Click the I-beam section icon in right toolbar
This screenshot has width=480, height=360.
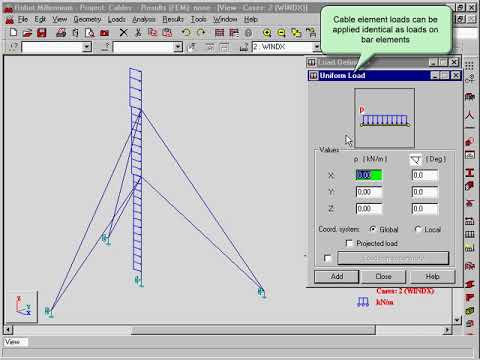[x=469, y=173]
